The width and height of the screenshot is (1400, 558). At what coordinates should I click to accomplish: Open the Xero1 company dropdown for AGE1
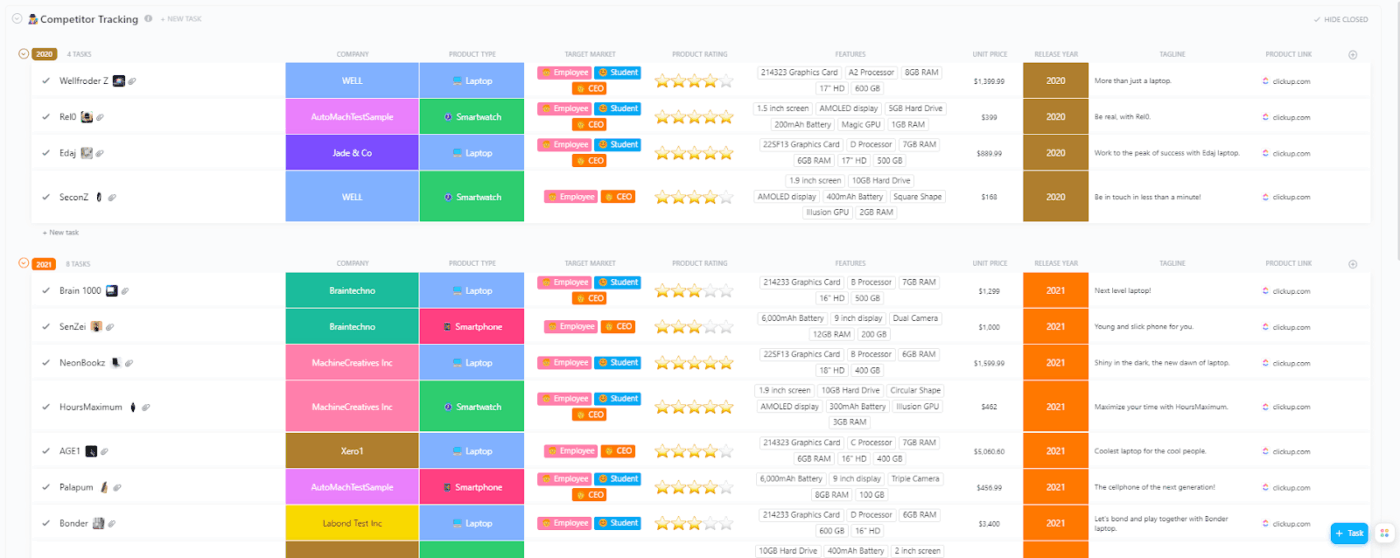pyautogui.click(x=352, y=451)
